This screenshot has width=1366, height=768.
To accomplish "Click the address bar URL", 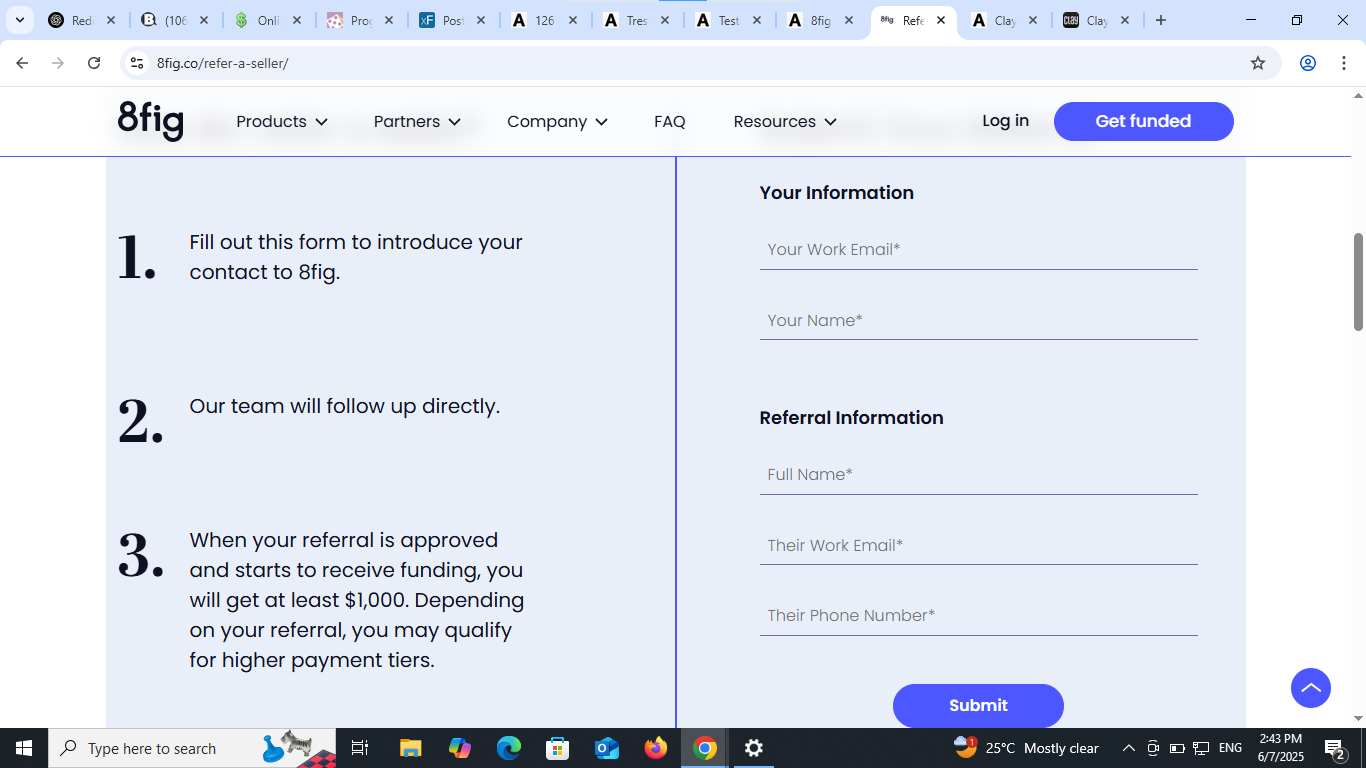I will [x=222, y=63].
